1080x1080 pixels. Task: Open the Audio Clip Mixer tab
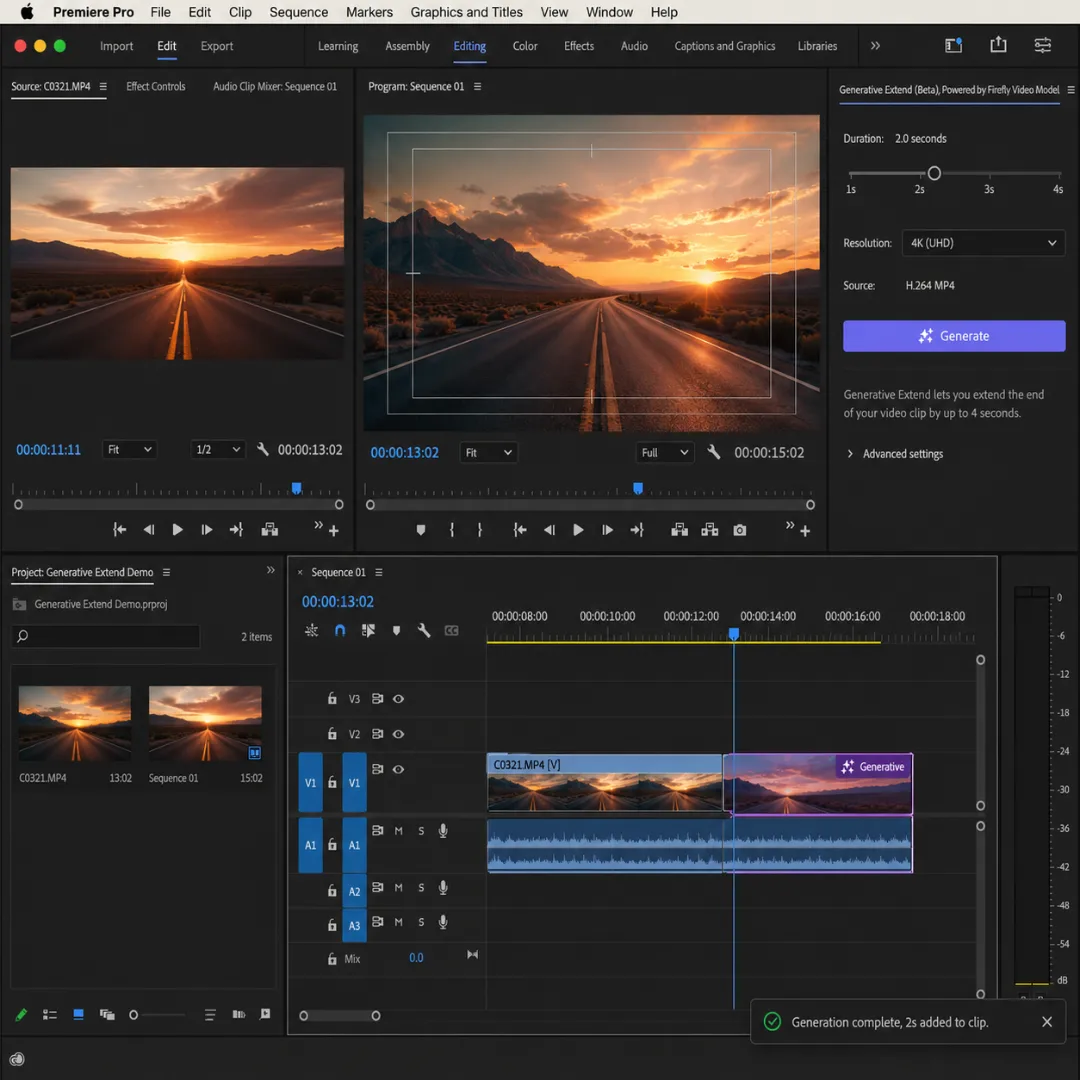click(x=275, y=87)
